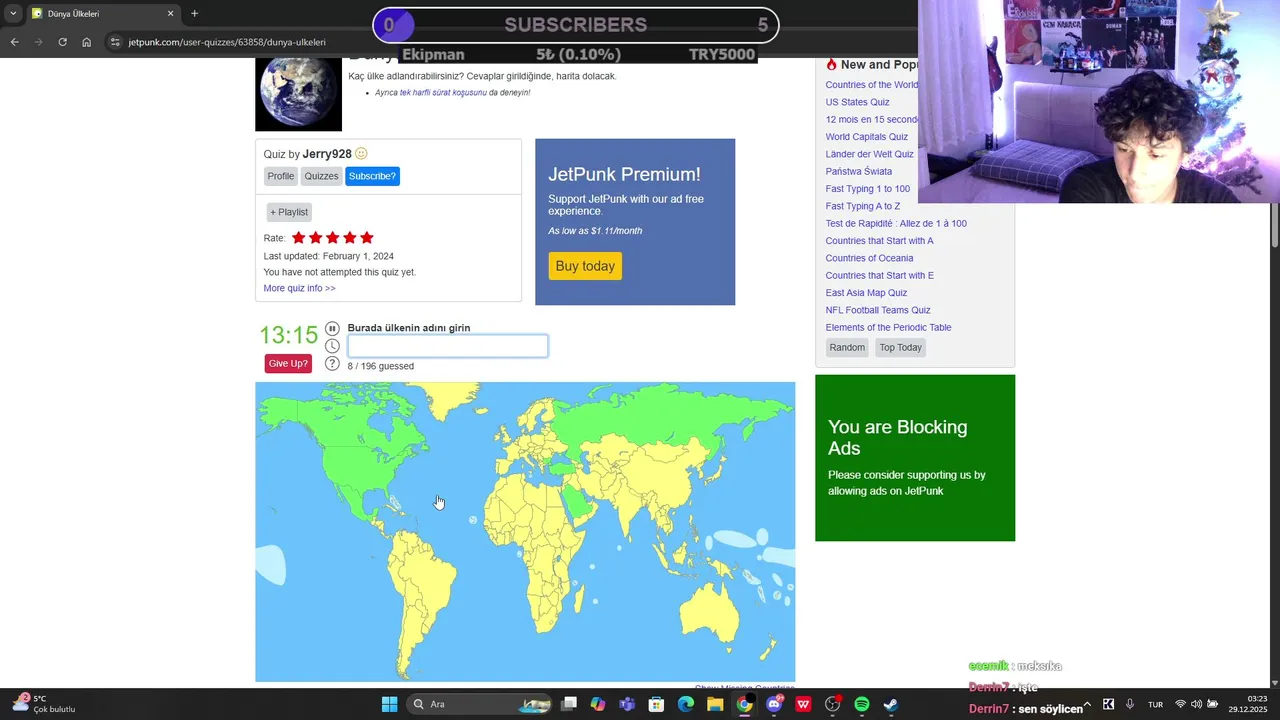
Task: Add quiz to a Playlist
Action: (289, 212)
